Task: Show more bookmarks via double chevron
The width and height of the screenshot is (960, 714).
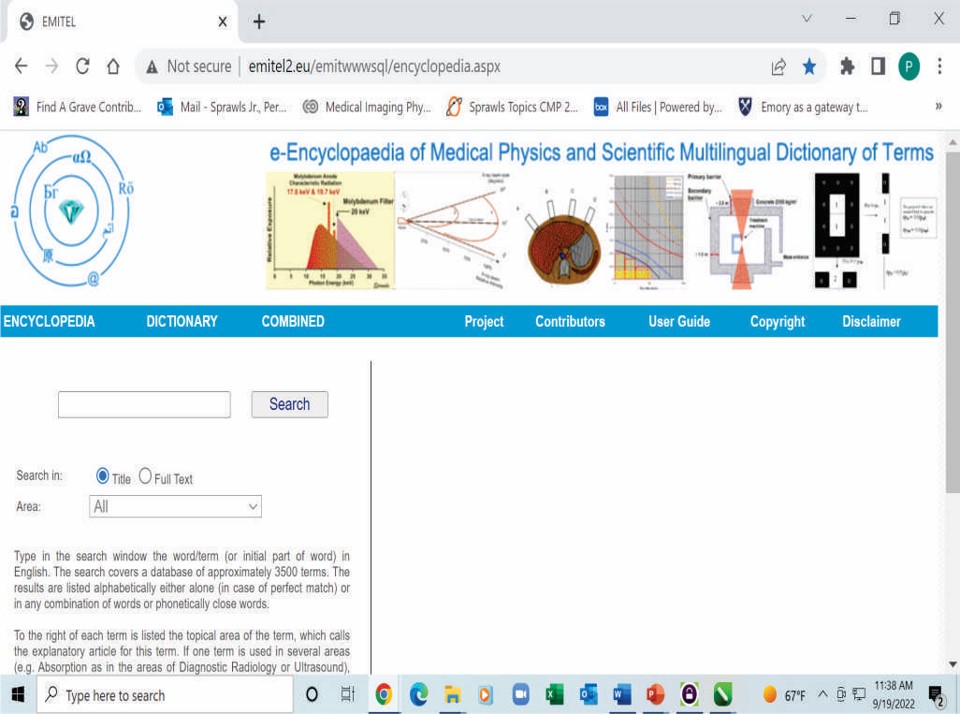Action: pos(938,107)
